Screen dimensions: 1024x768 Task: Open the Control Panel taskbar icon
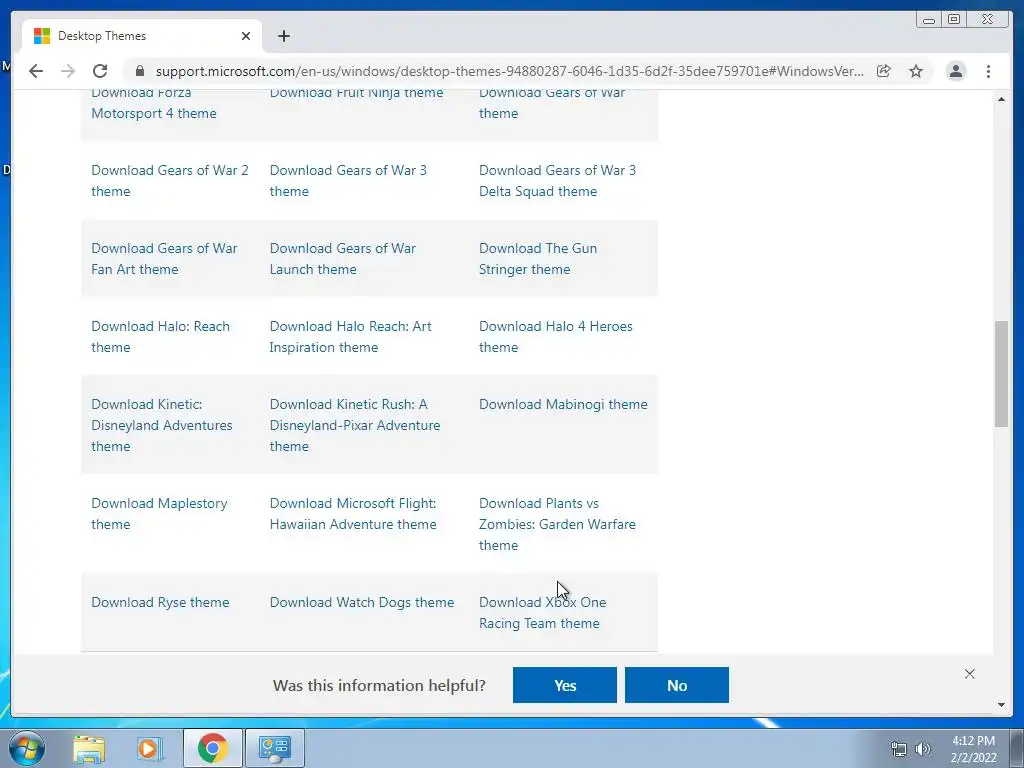pos(274,748)
